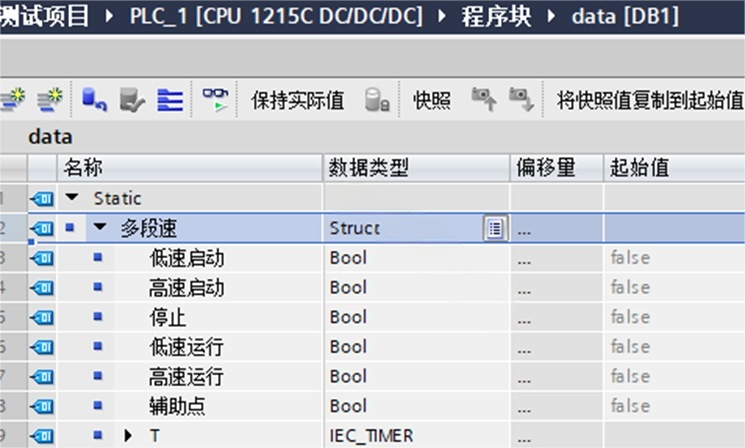Open dropdown arrow after 程序块 breadcrumb
Image resolution: width=745 pixels, height=448 pixels.
click(x=551, y=16)
